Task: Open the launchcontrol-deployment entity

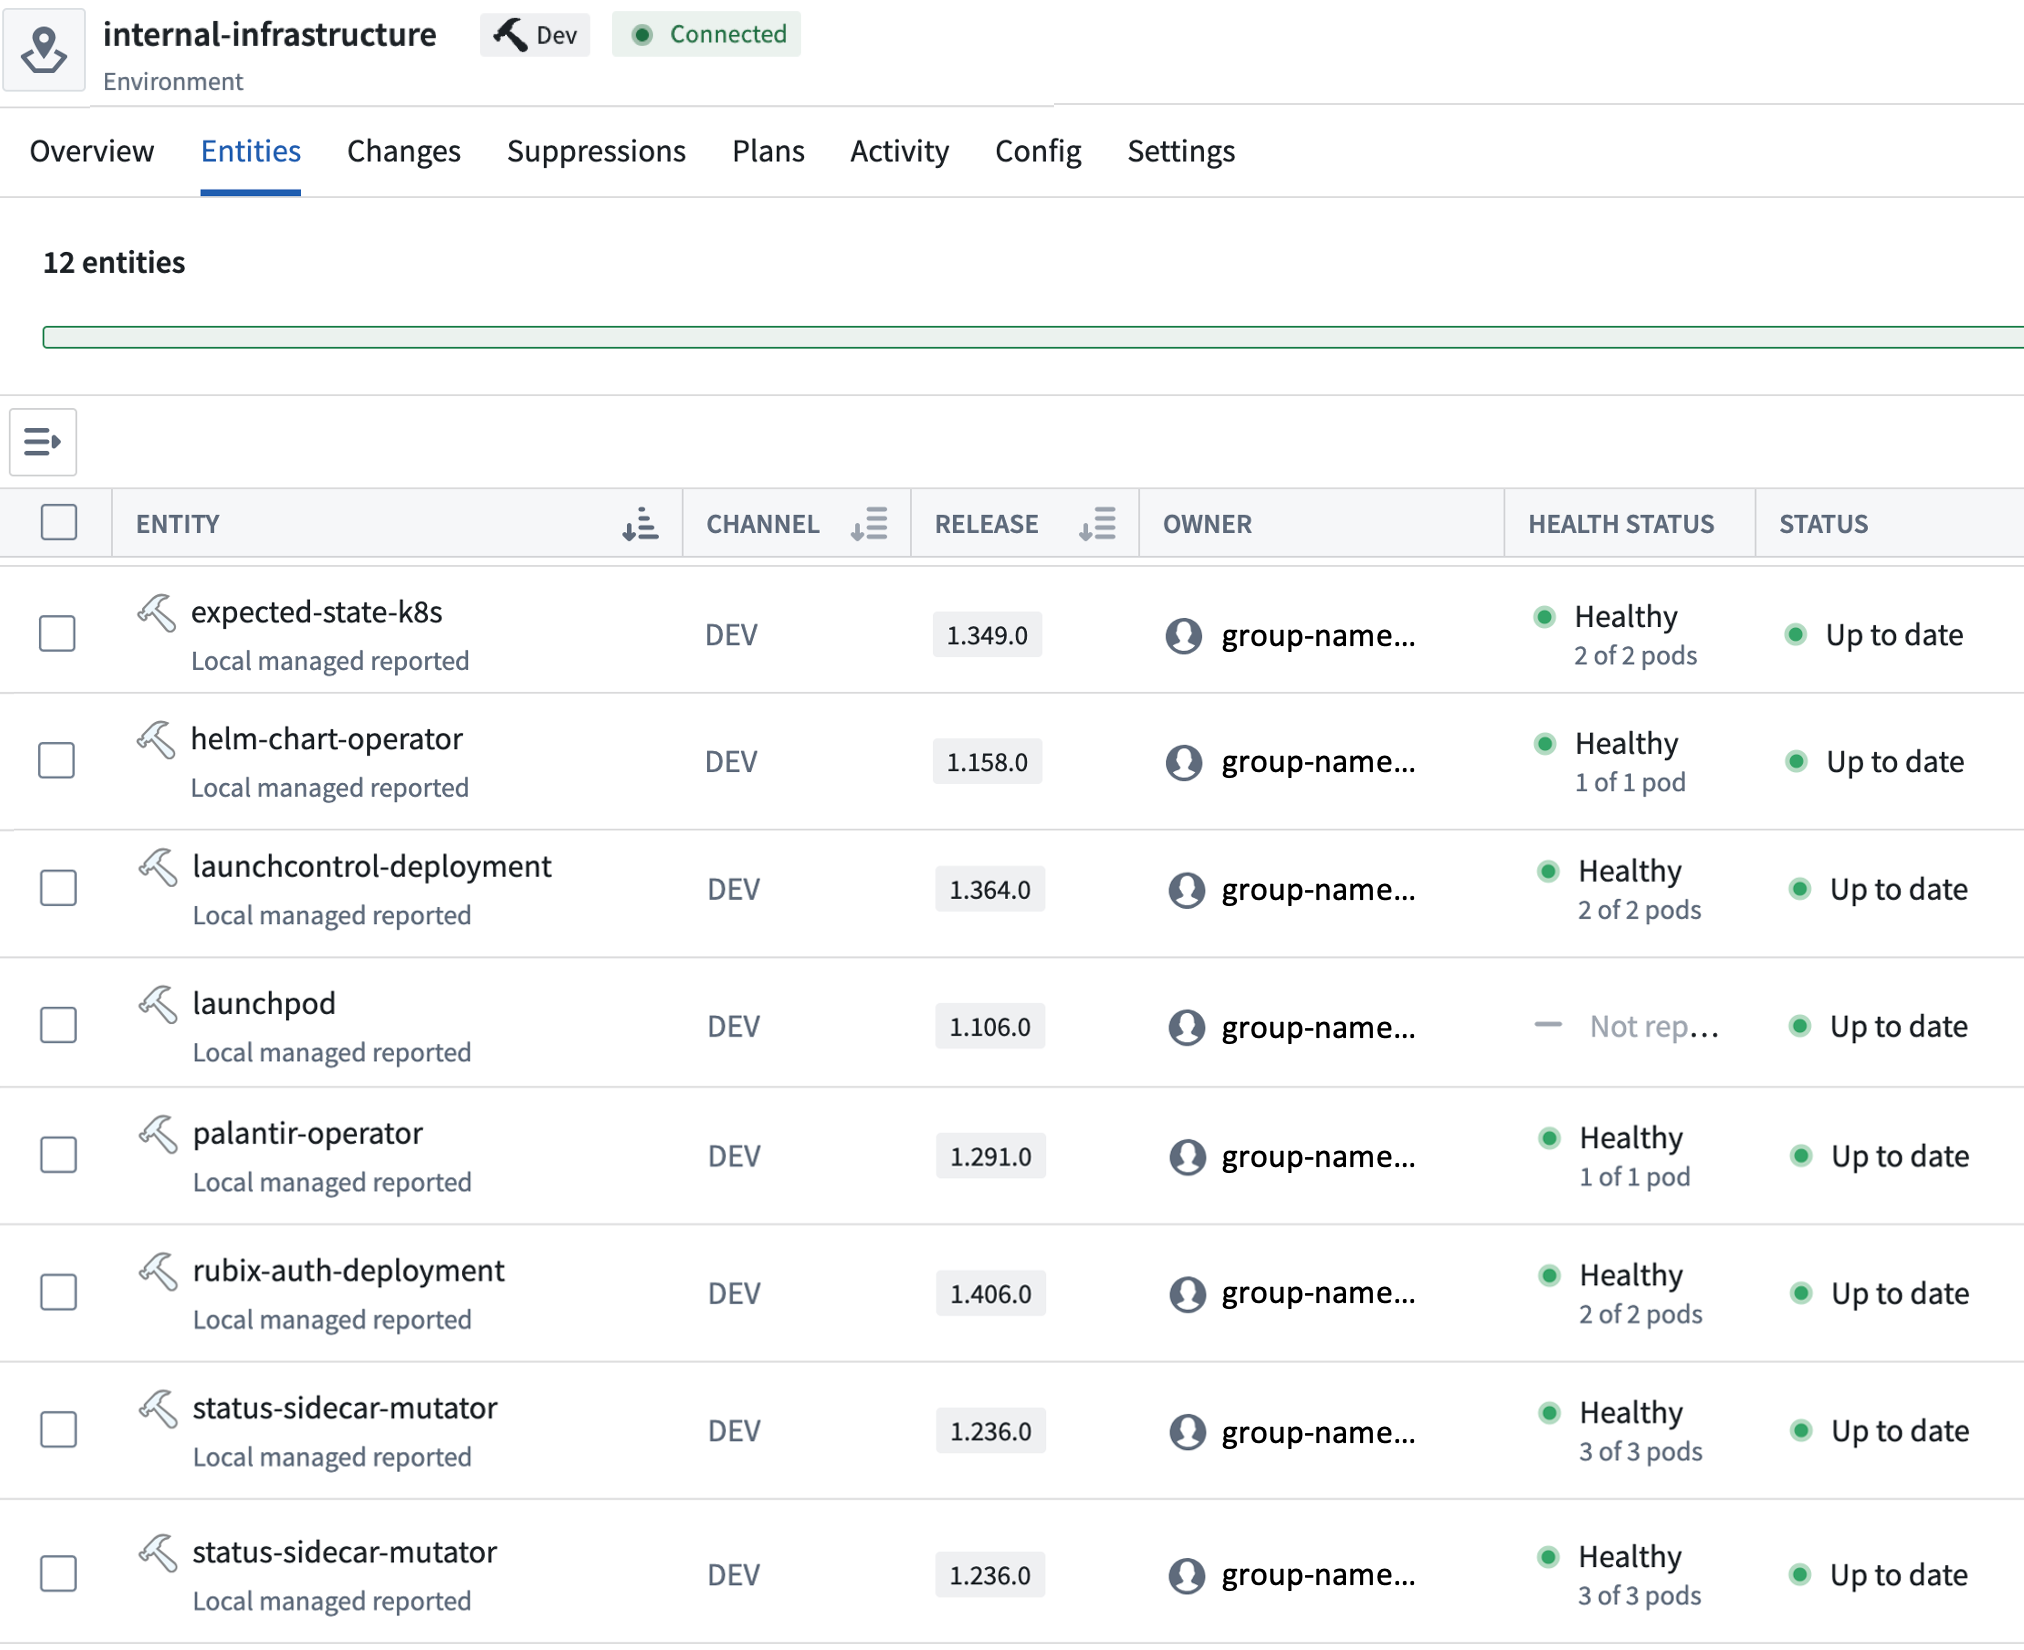Action: coord(372,866)
